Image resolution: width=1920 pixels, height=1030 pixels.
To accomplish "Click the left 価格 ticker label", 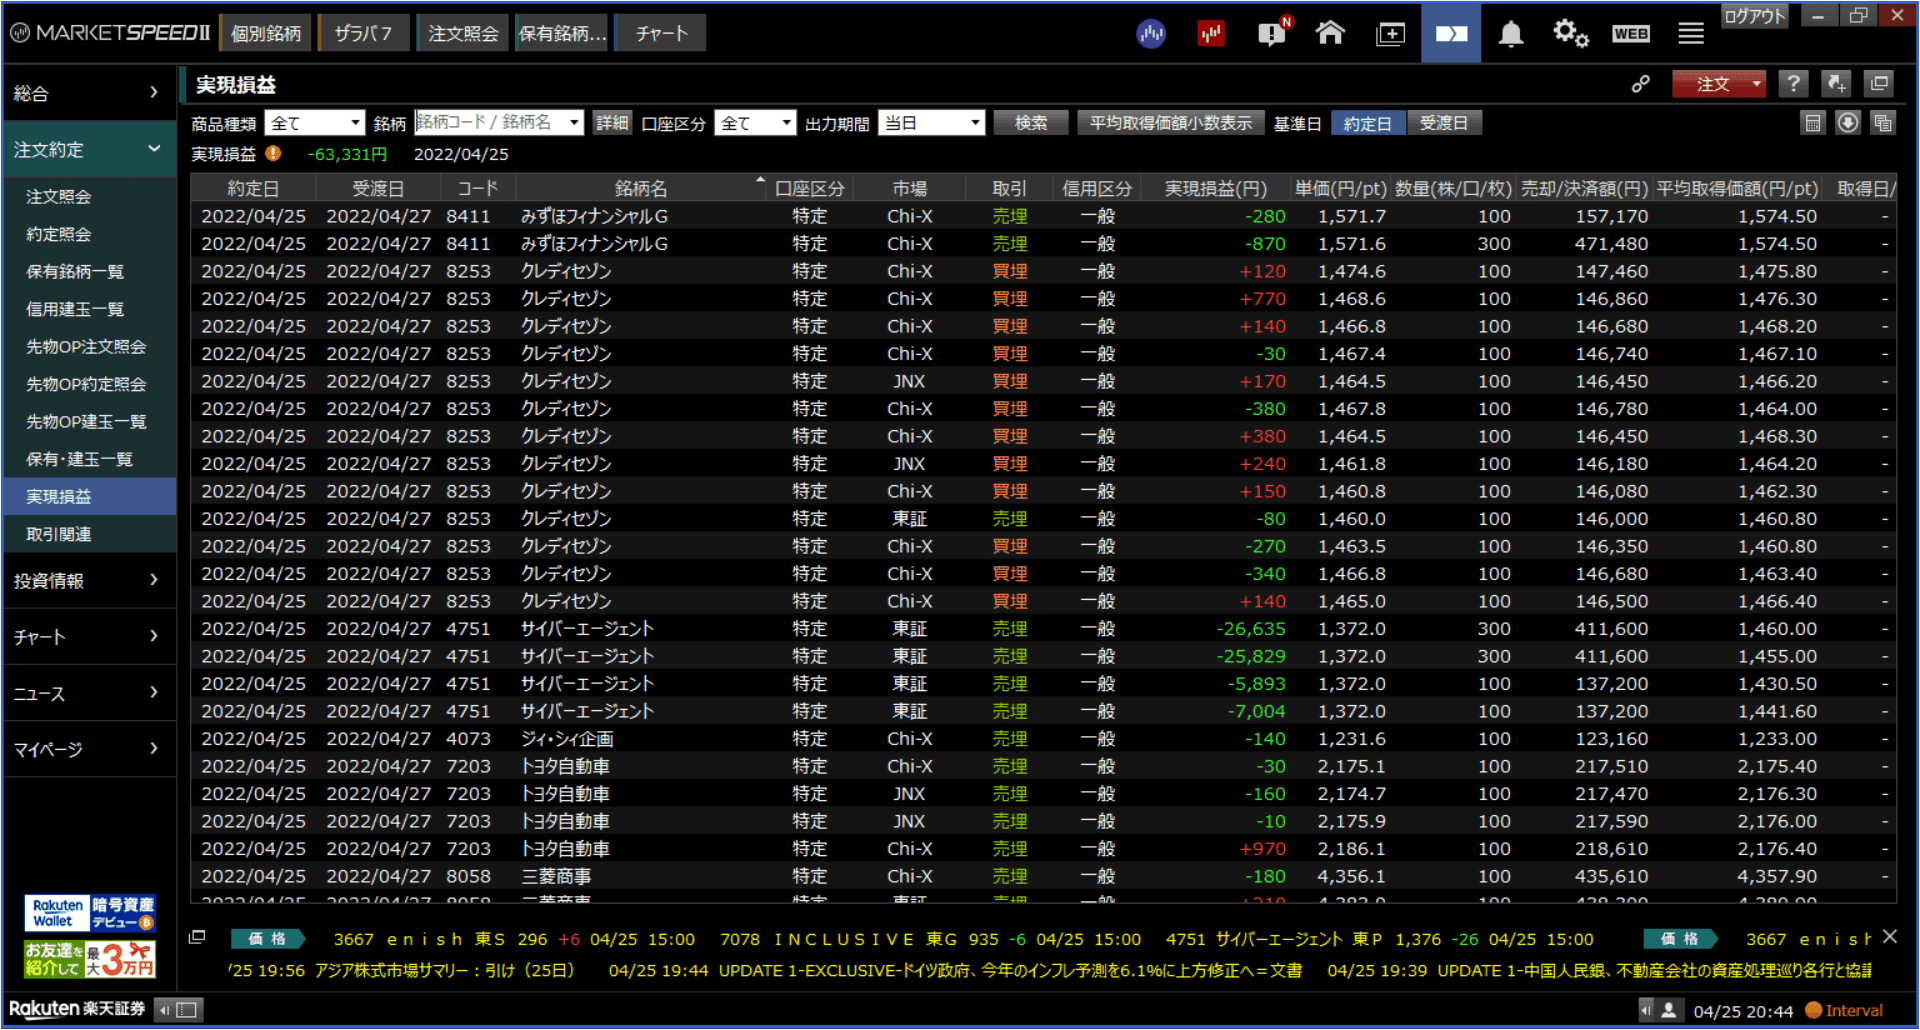I will [267, 938].
